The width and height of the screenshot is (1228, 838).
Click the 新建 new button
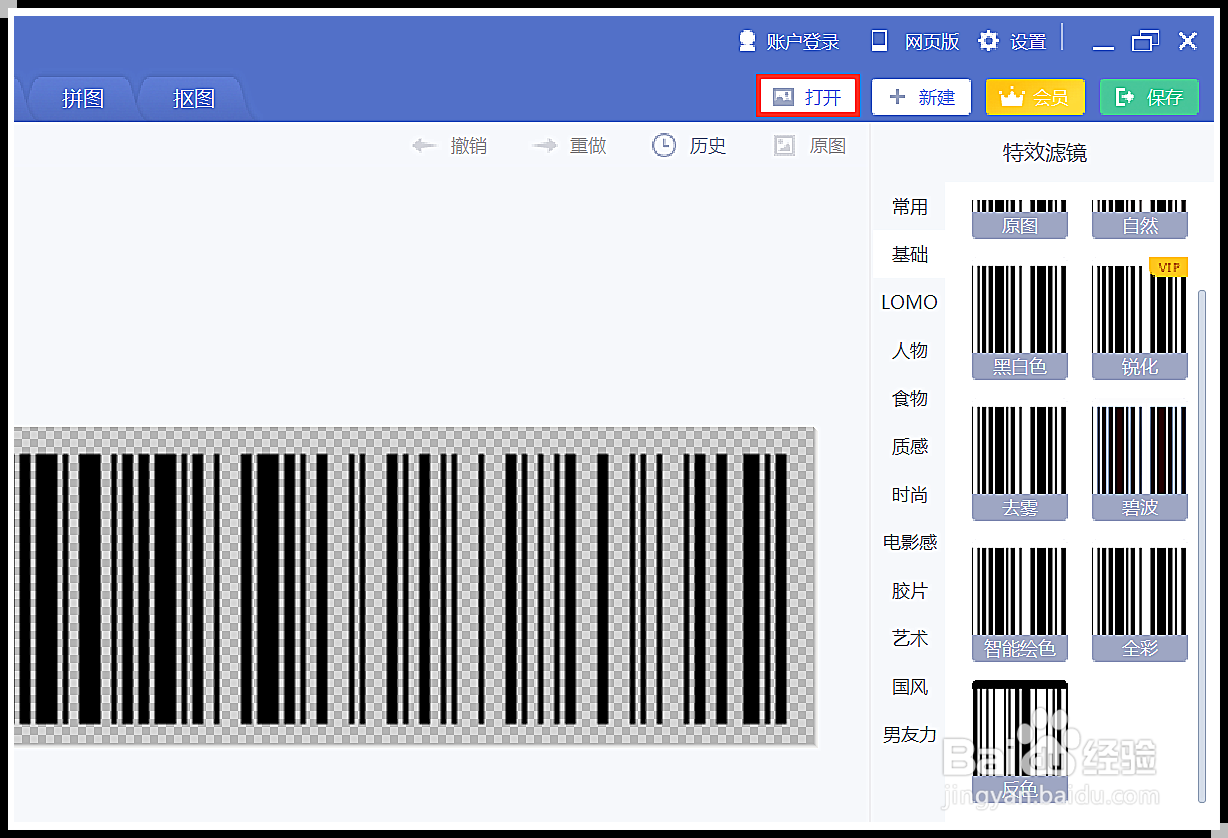coord(921,97)
